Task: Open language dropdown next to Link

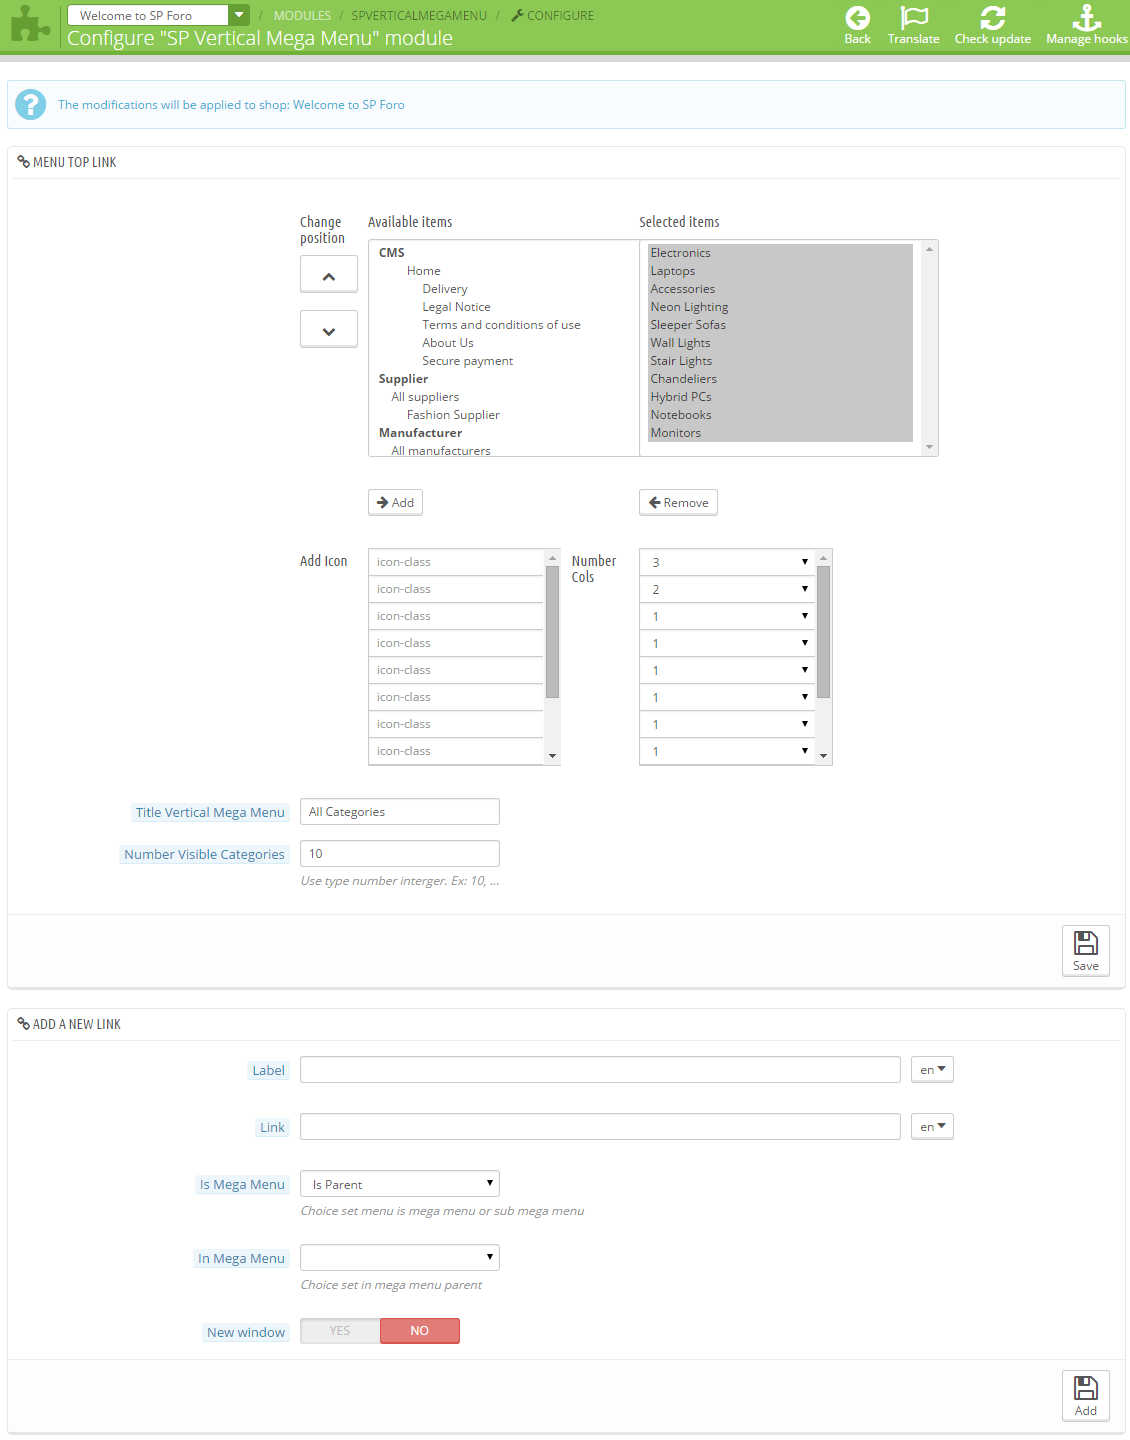Action: [932, 1127]
